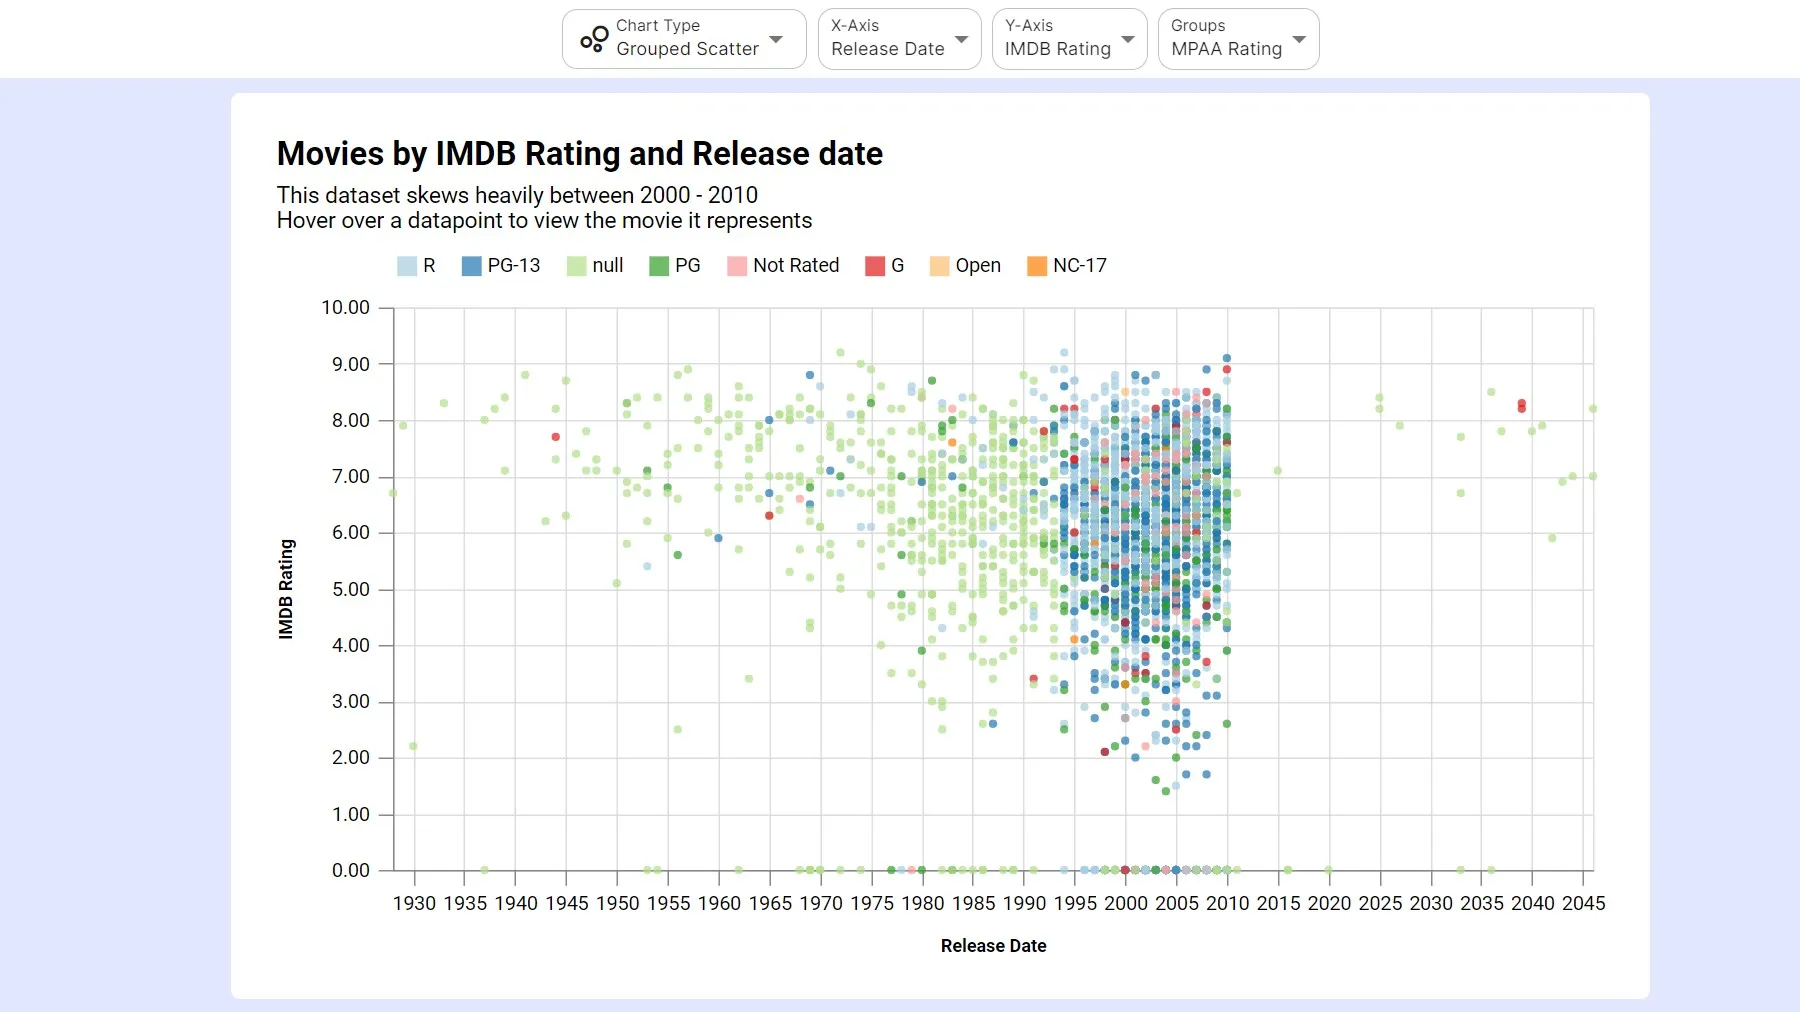The width and height of the screenshot is (1800, 1012).
Task: Click the 5.00 y-axis tick label
Action: click(351, 589)
